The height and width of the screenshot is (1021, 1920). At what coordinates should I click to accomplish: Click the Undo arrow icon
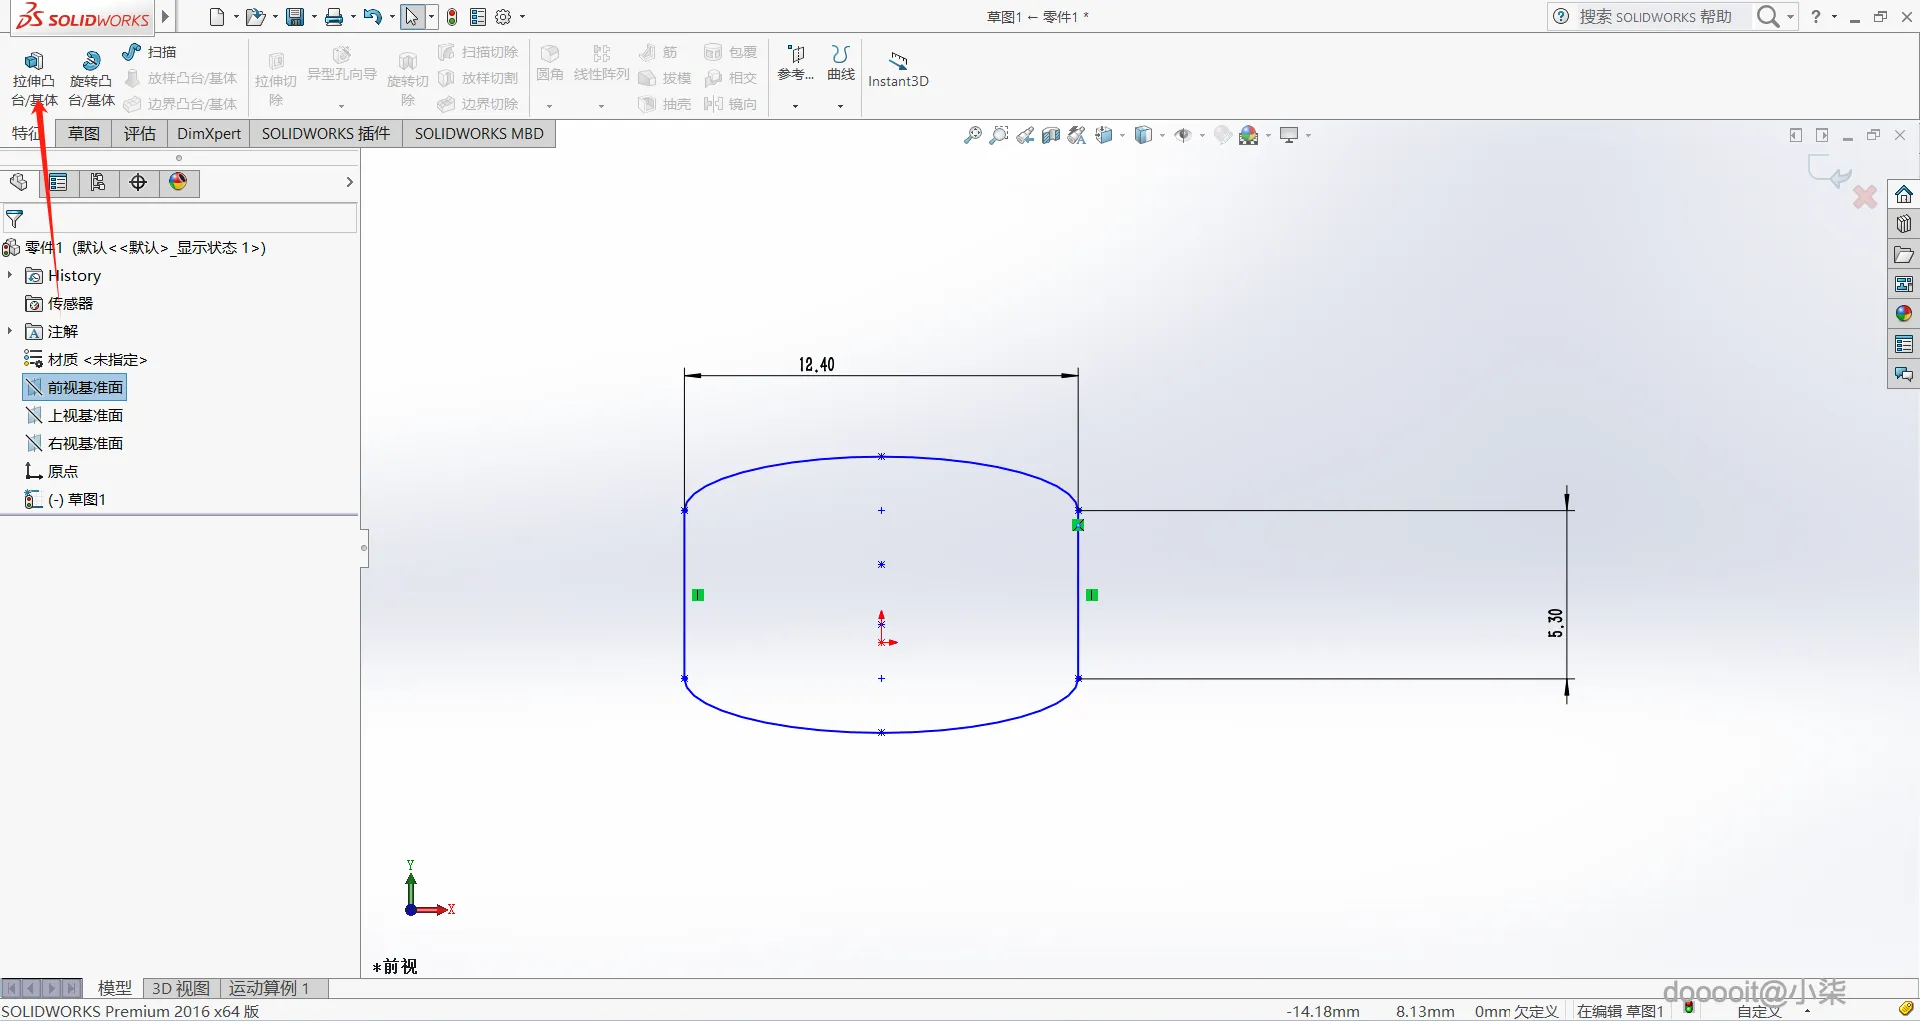(372, 17)
